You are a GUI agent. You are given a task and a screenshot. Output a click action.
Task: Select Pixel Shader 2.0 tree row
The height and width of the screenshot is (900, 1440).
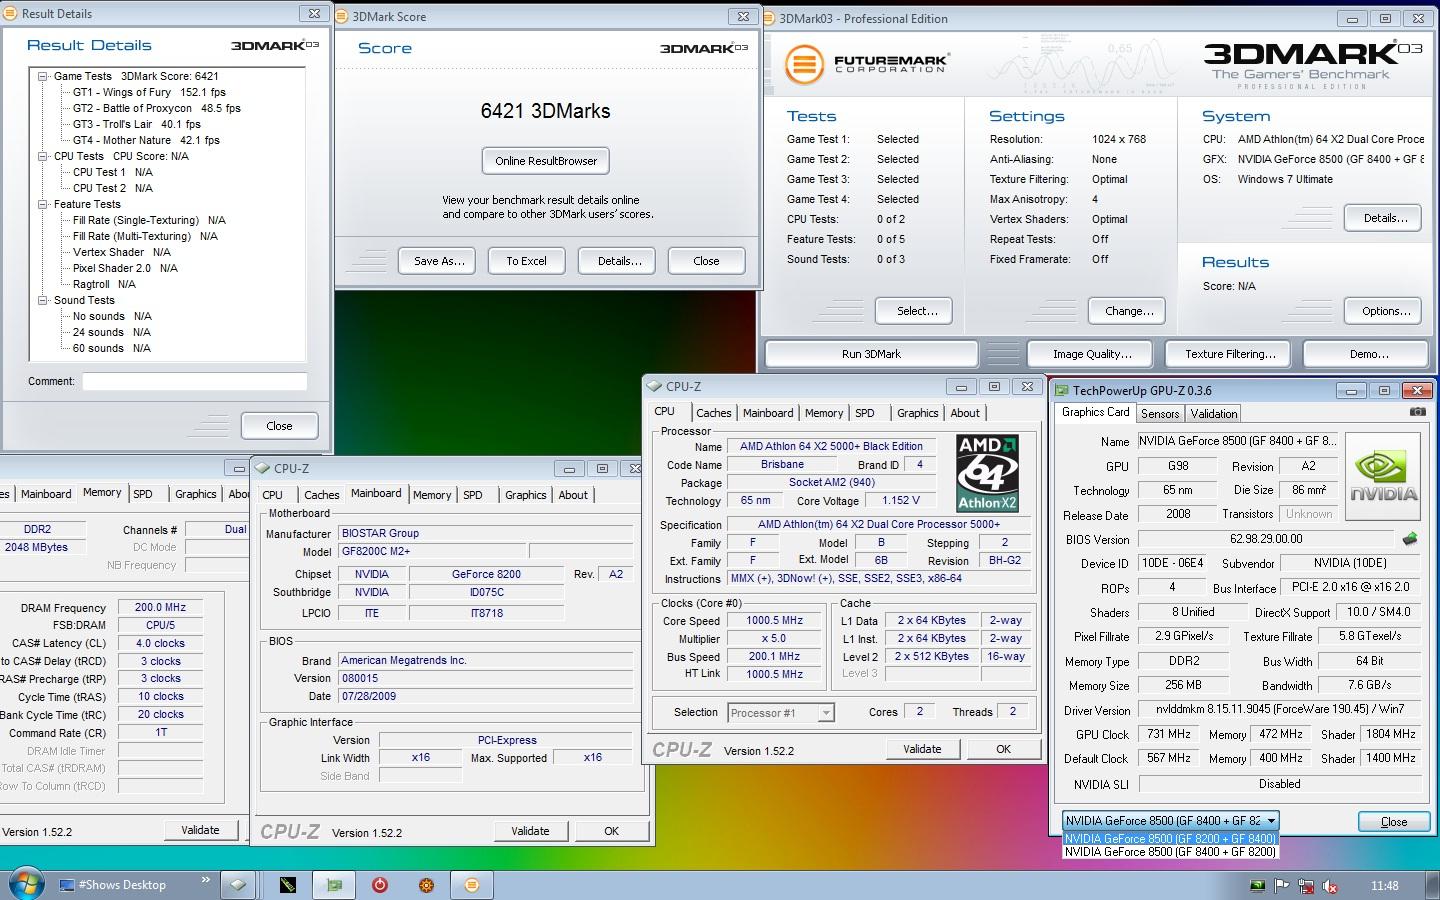tap(125, 268)
